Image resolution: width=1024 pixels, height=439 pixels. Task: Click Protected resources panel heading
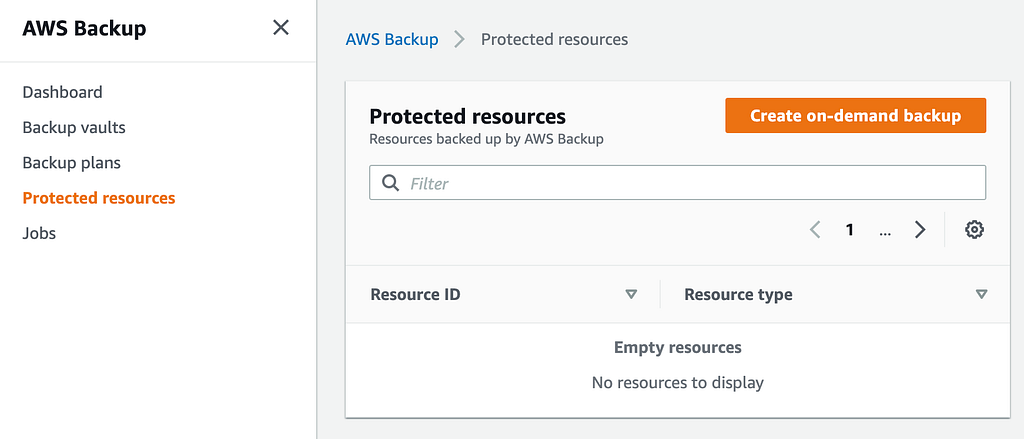pyautogui.click(x=468, y=117)
